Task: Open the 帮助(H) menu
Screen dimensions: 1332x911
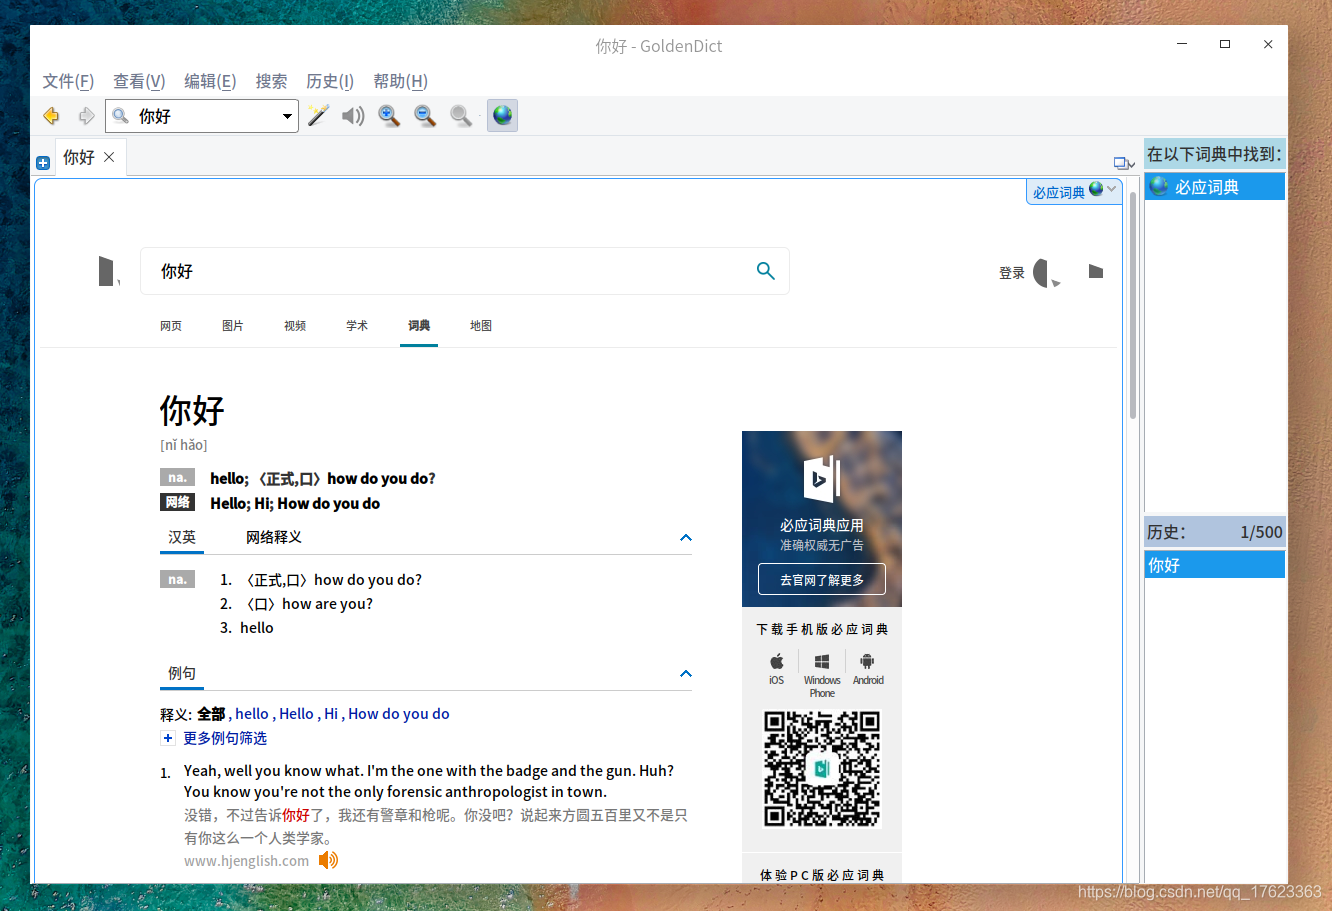Action: pyautogui.click(x=400, y=81)
